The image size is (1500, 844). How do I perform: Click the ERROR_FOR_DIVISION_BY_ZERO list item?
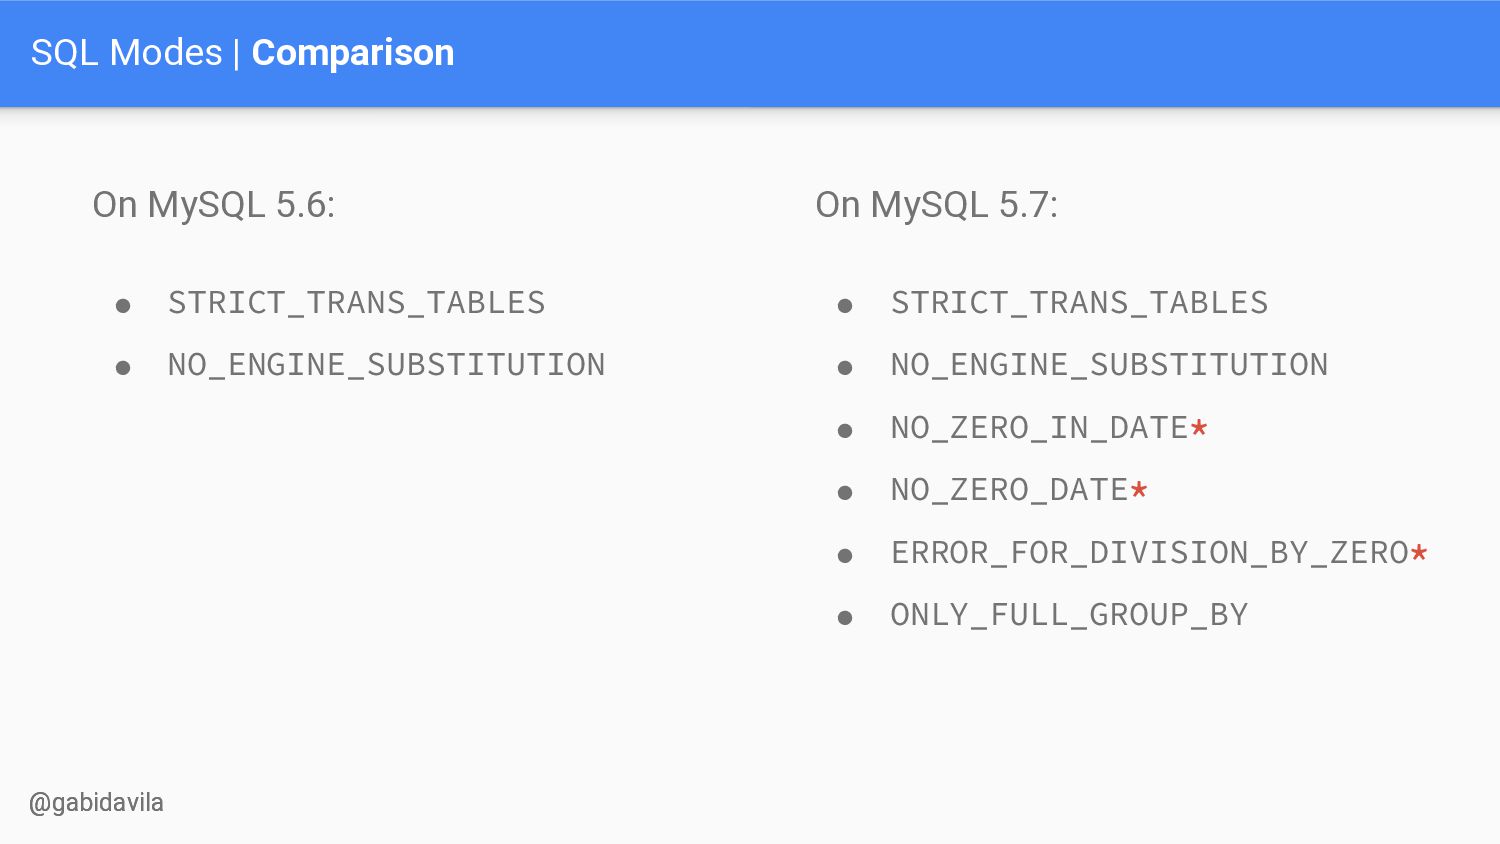(1160, 553)
